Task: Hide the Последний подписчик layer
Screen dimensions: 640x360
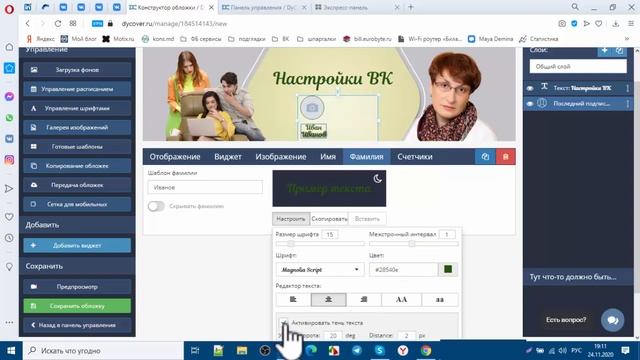Action: (530, 104)
